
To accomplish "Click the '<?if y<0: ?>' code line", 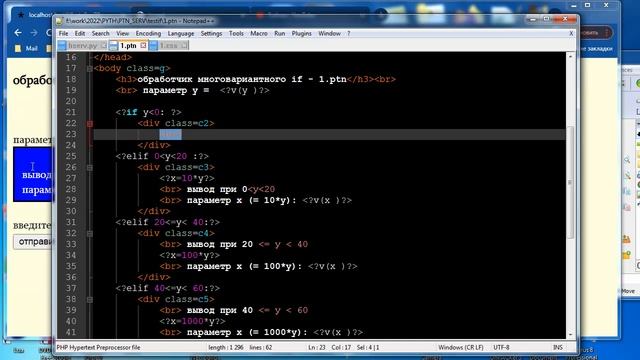I will pyautogui.click(x=149, y=112).
